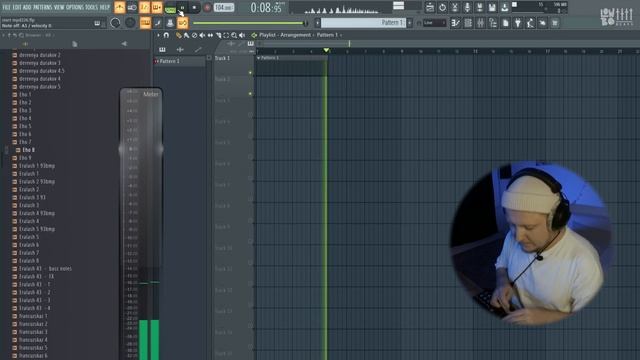Open the Line snap dropdown
Viewport: 640px width, 360px height.
click(x=435, y=23)
